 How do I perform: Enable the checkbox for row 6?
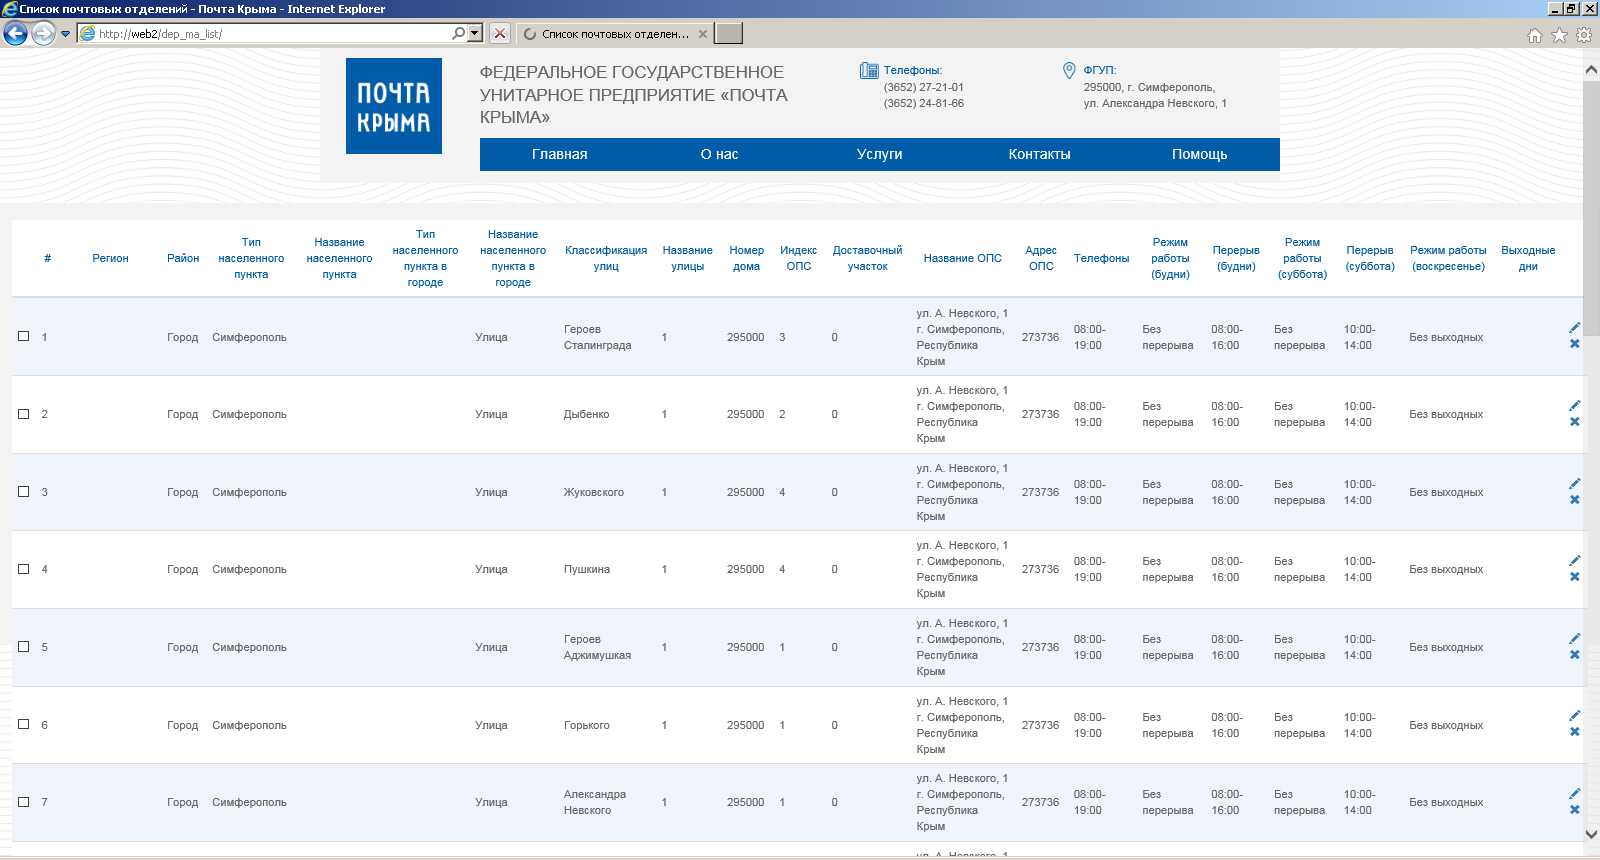(24, 724)
